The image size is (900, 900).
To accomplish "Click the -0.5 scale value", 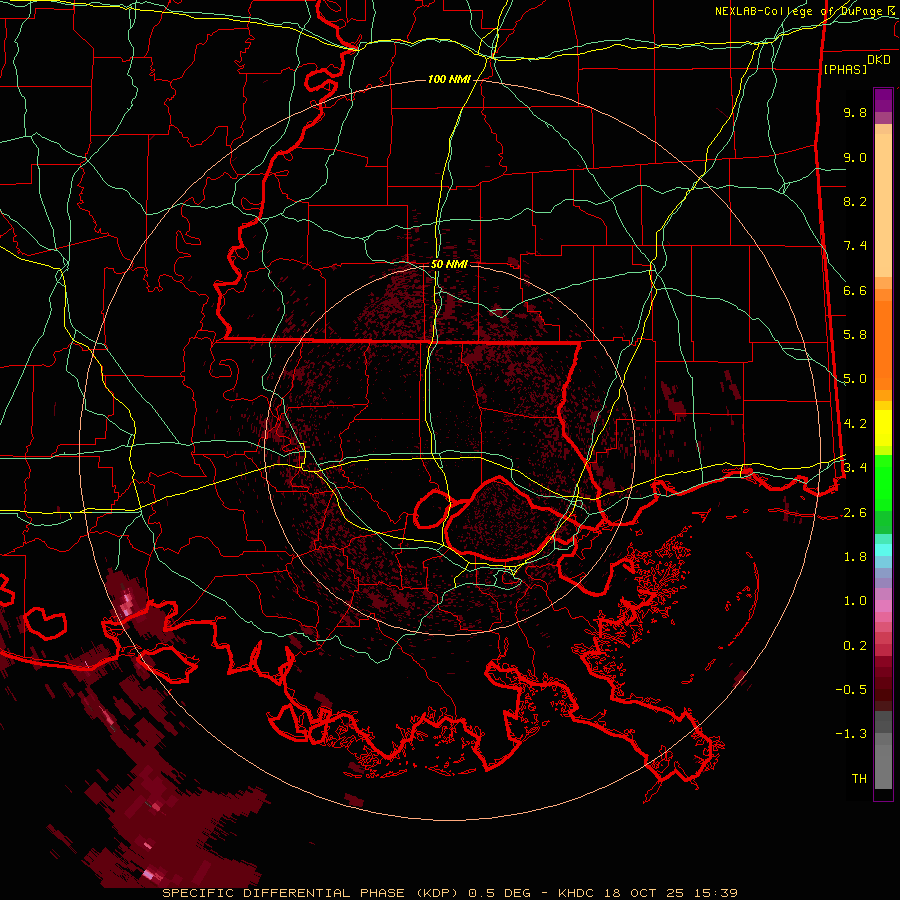I will pyautogui.click(x=851, y=690).
